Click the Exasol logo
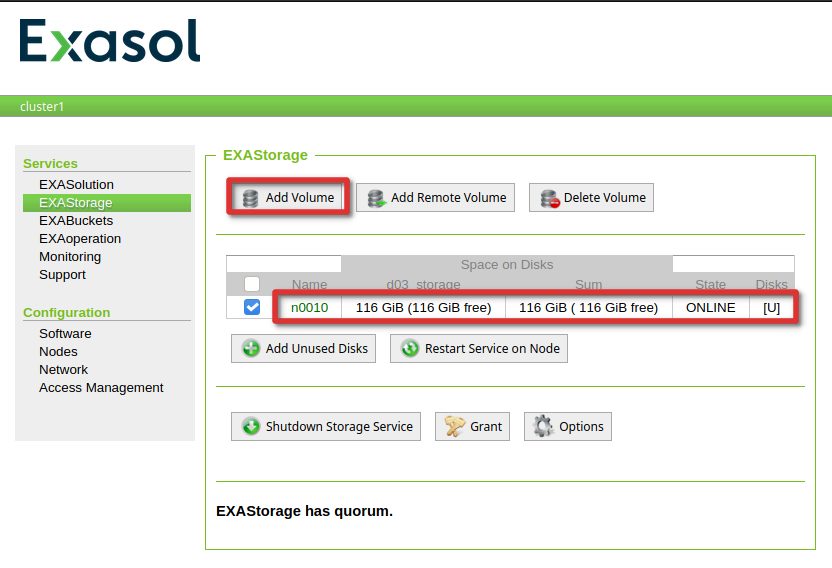The height and width of the screenshot is (568, 832). coord(110,40)
